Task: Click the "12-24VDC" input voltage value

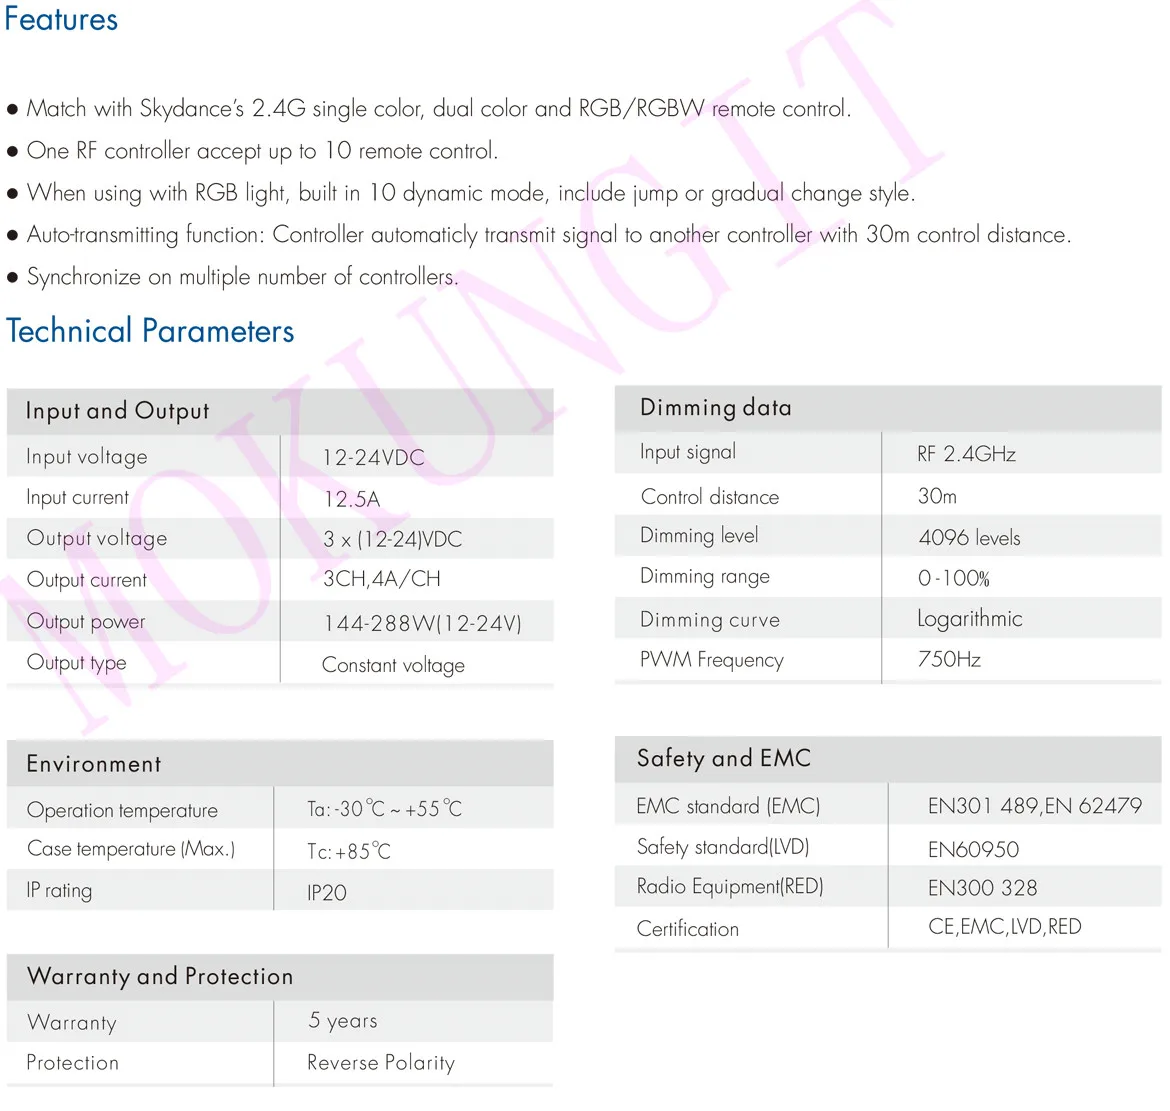Action: coord(373,457)
